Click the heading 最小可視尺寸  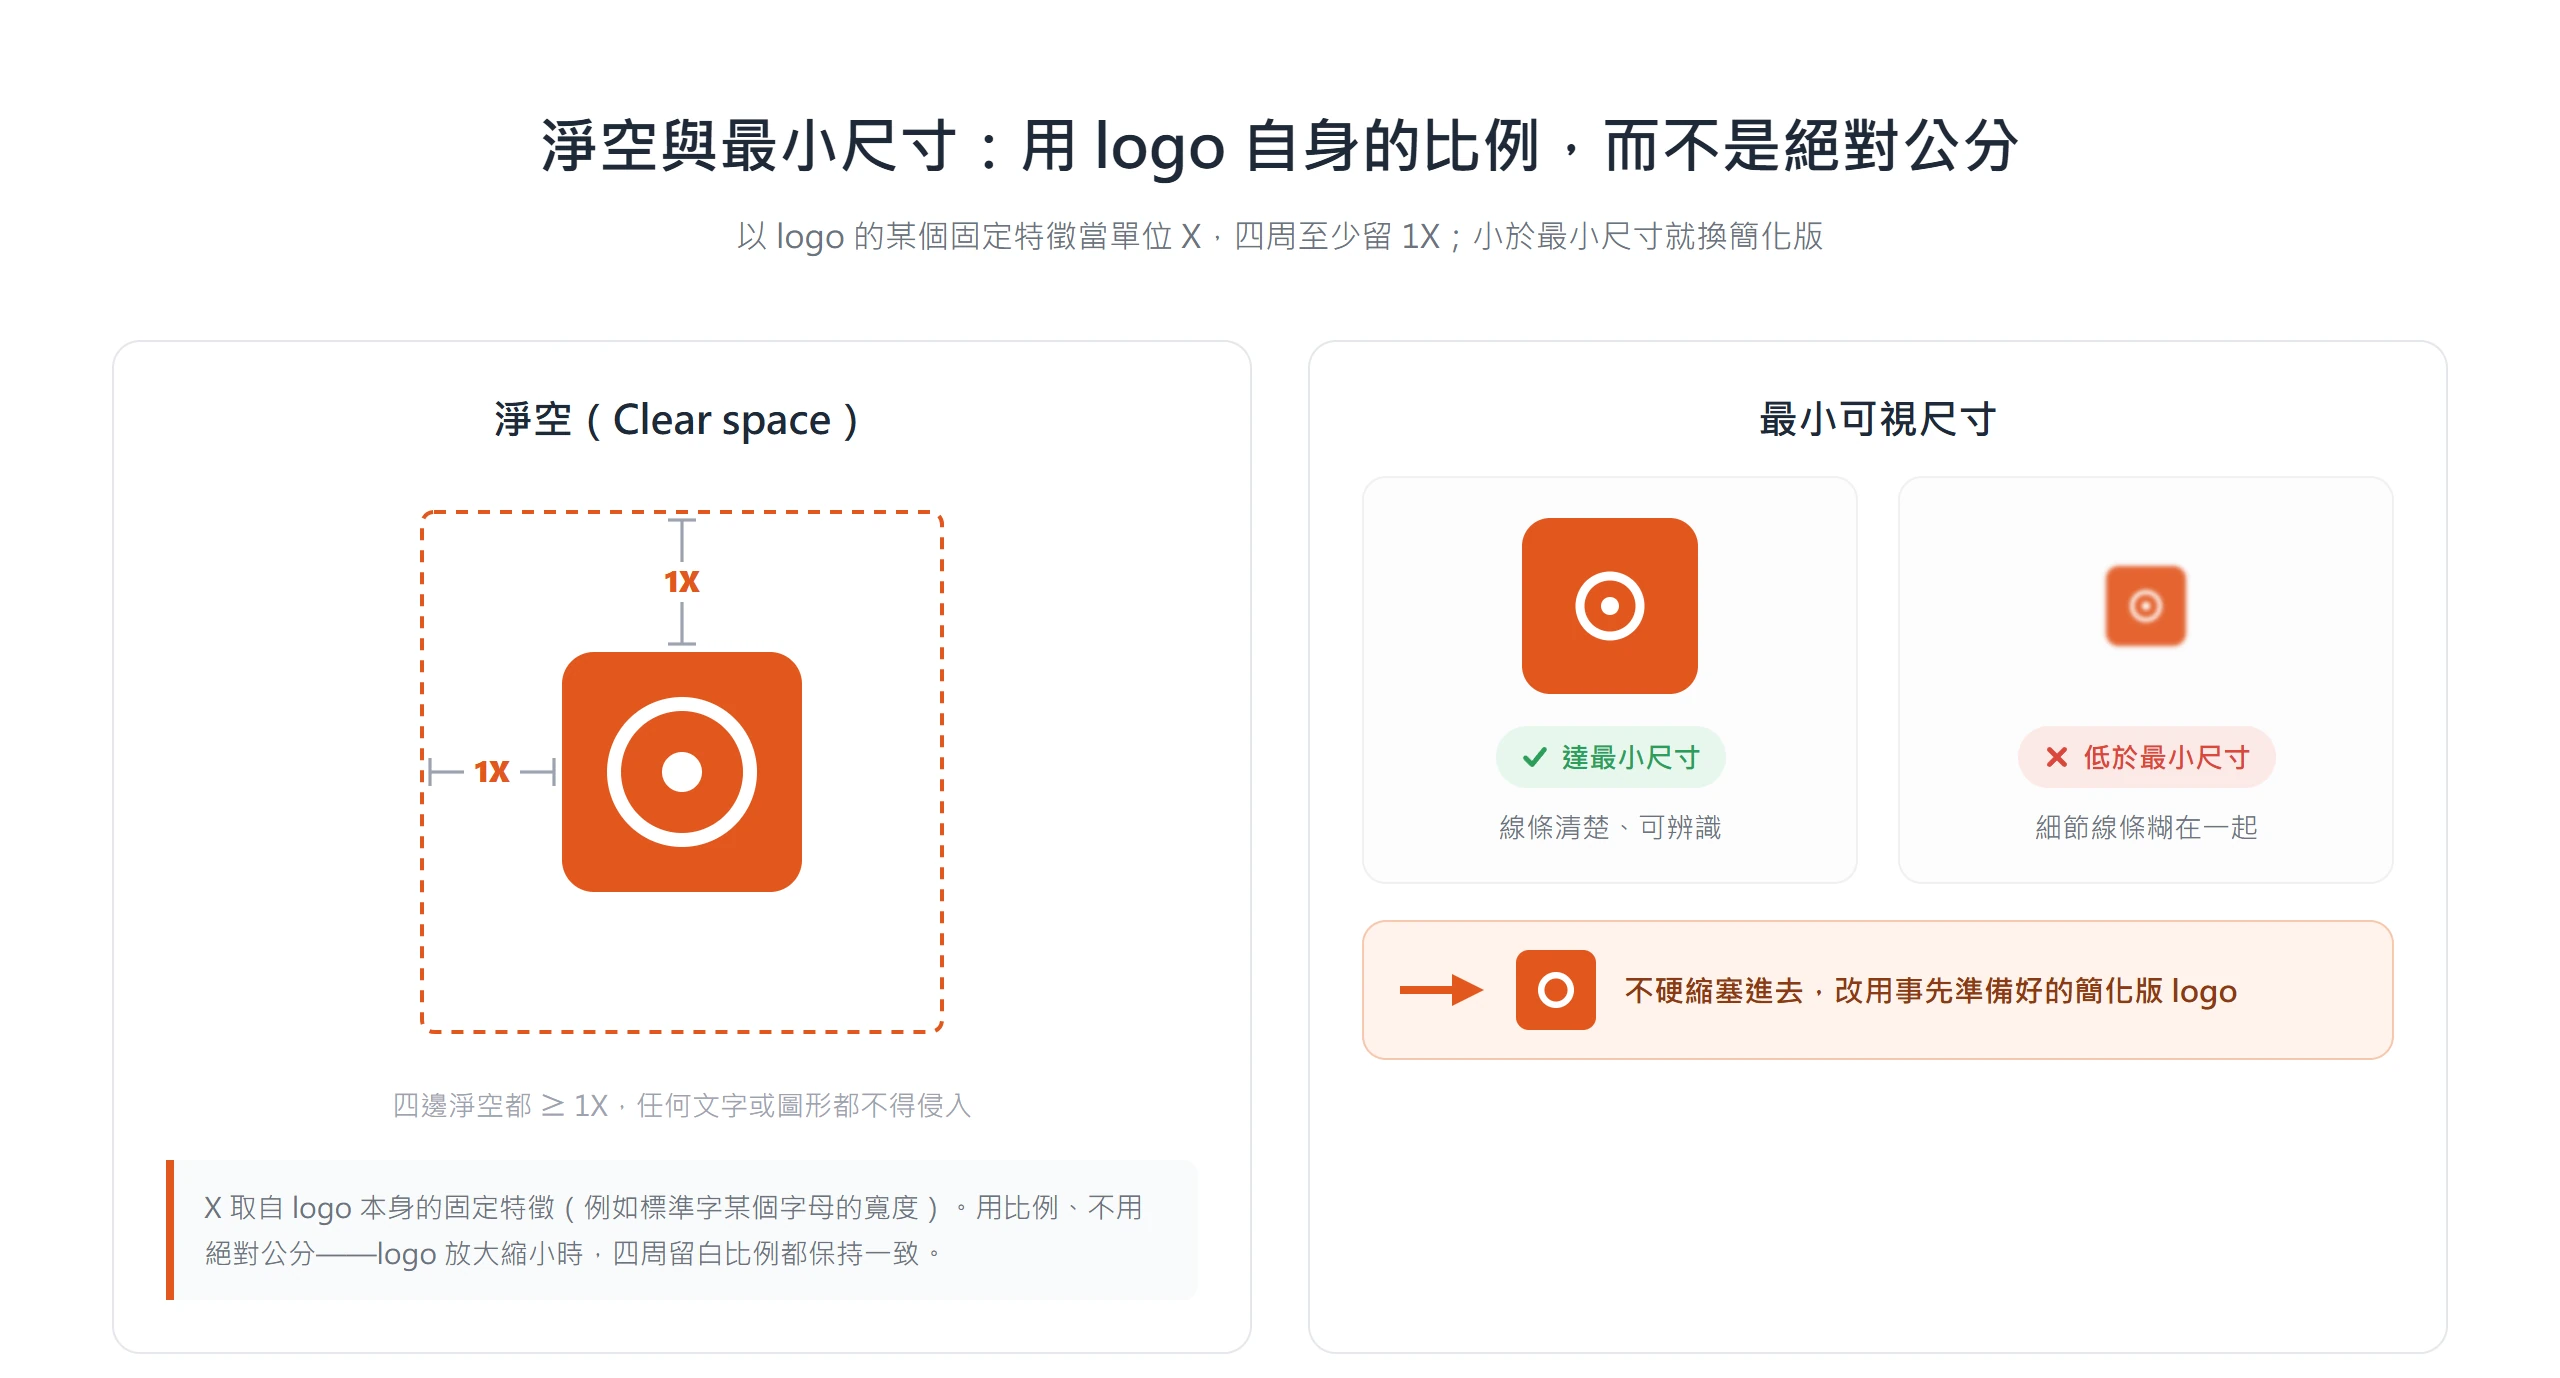(1878, 419)
